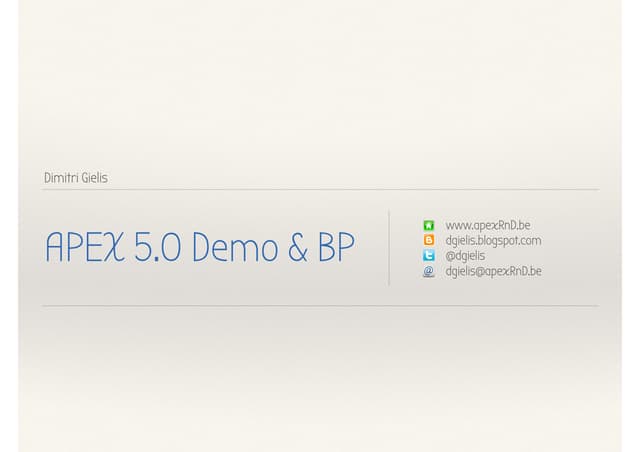Select the horizontal line under Dimitri Gielis
640x452 pixels.
click(320, 189)
